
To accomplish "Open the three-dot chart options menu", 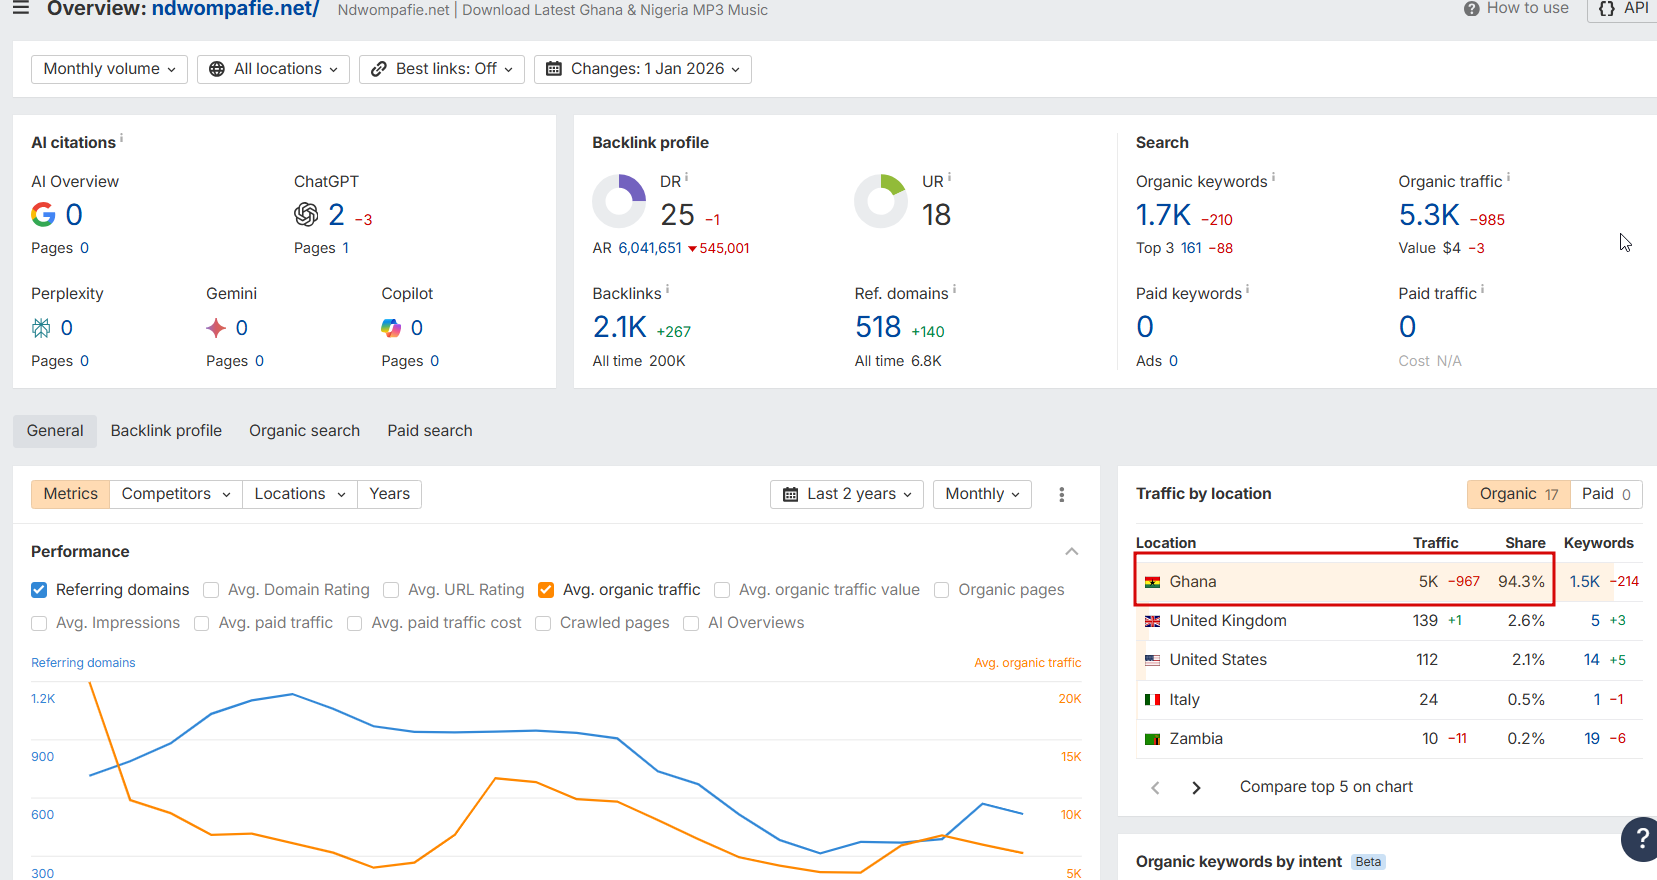I will (1062, 494).
